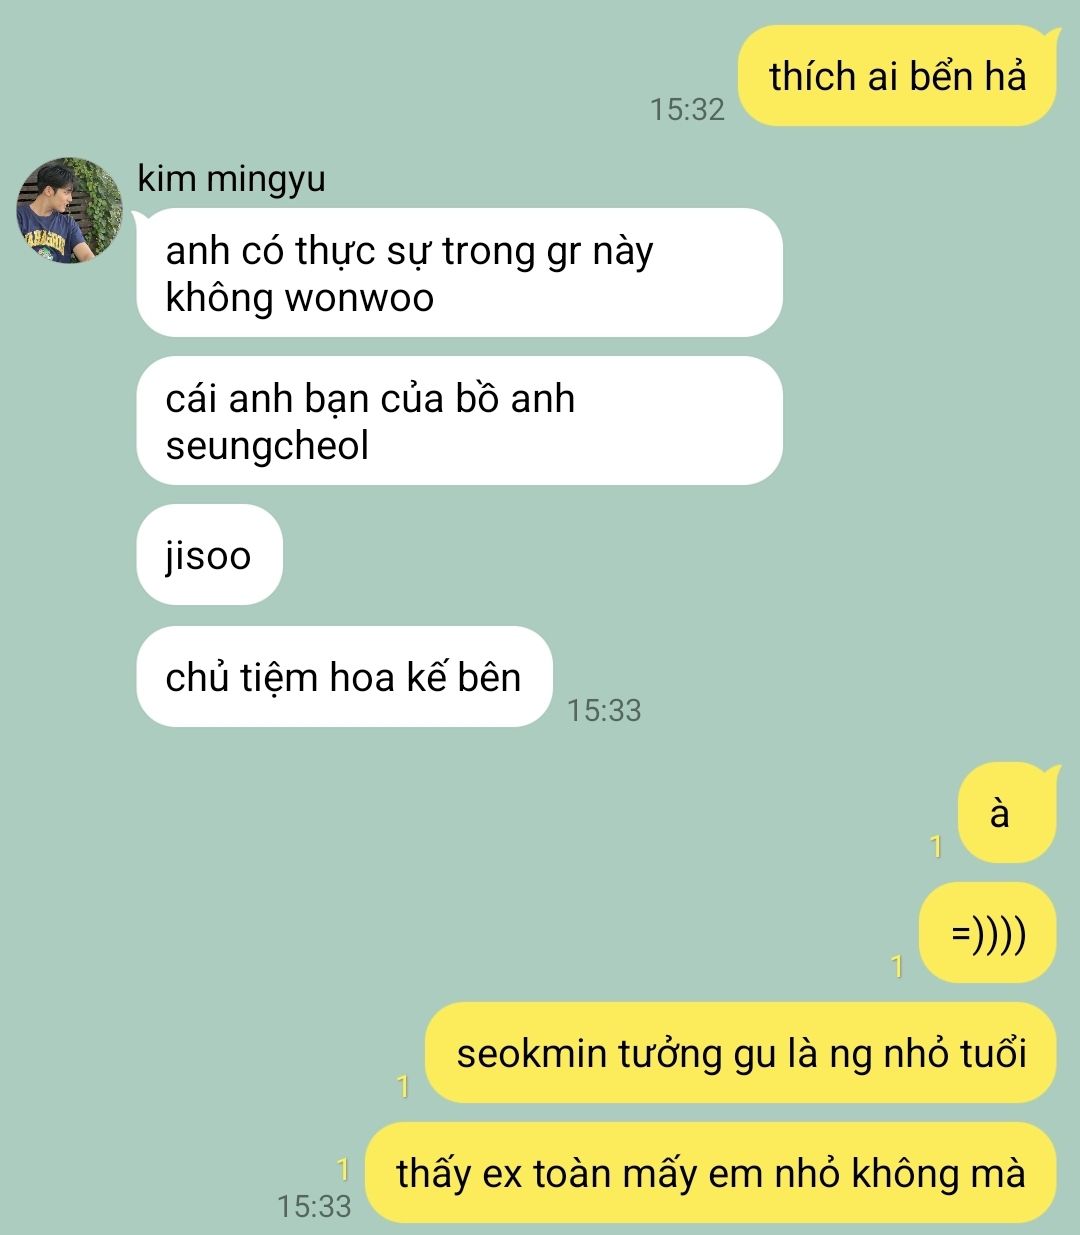Open kim mingyu's profile picture
Image resolution: width=1080 pixels, height=1235 pixels.
click(x=69, y=210)
